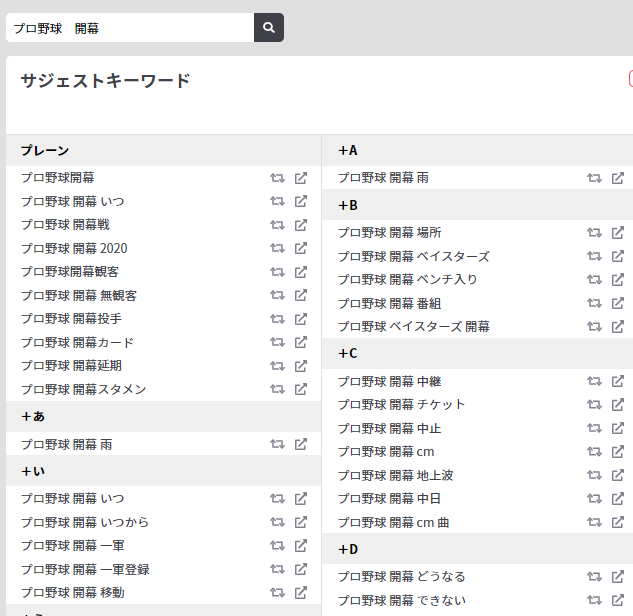Open external link for プロ野球 開幕 cm 曲
The width and height of the screenshot is (633, 616).
(x=618, y=522)
